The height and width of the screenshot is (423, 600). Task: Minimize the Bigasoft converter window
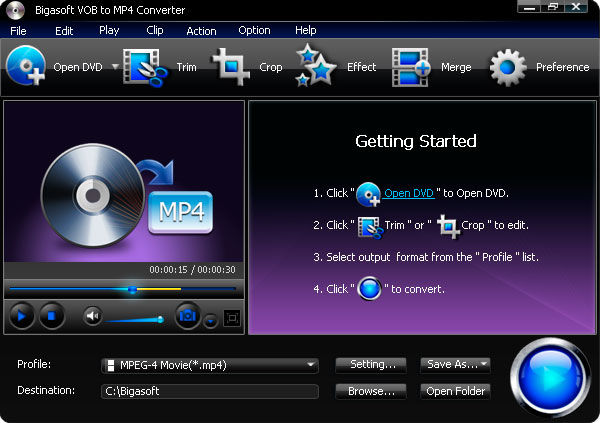[x=529, y=7]
